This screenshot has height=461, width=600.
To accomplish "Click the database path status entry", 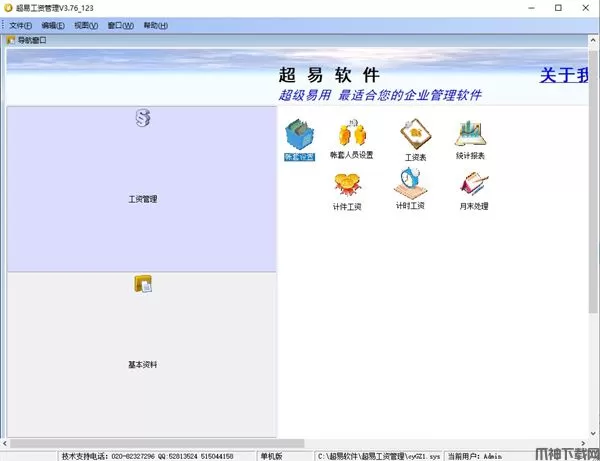I will pos(379,456).
